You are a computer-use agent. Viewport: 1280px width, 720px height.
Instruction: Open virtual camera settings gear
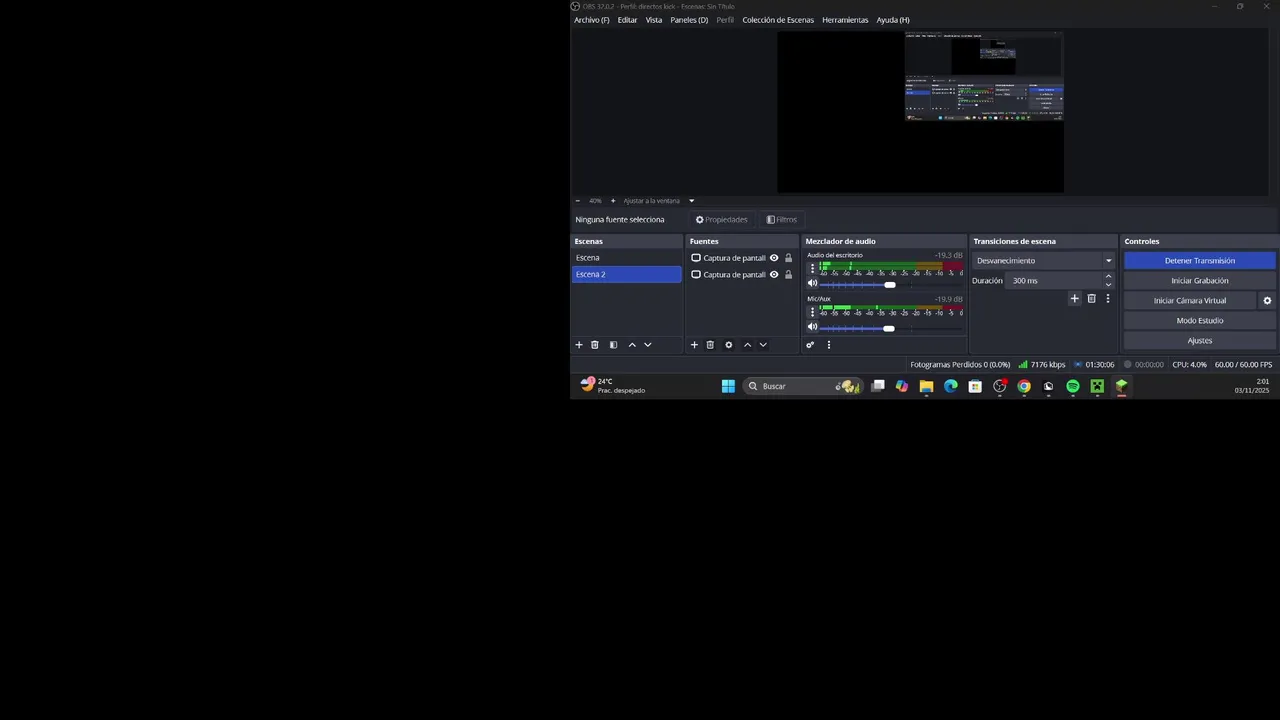pos(1267,301)
